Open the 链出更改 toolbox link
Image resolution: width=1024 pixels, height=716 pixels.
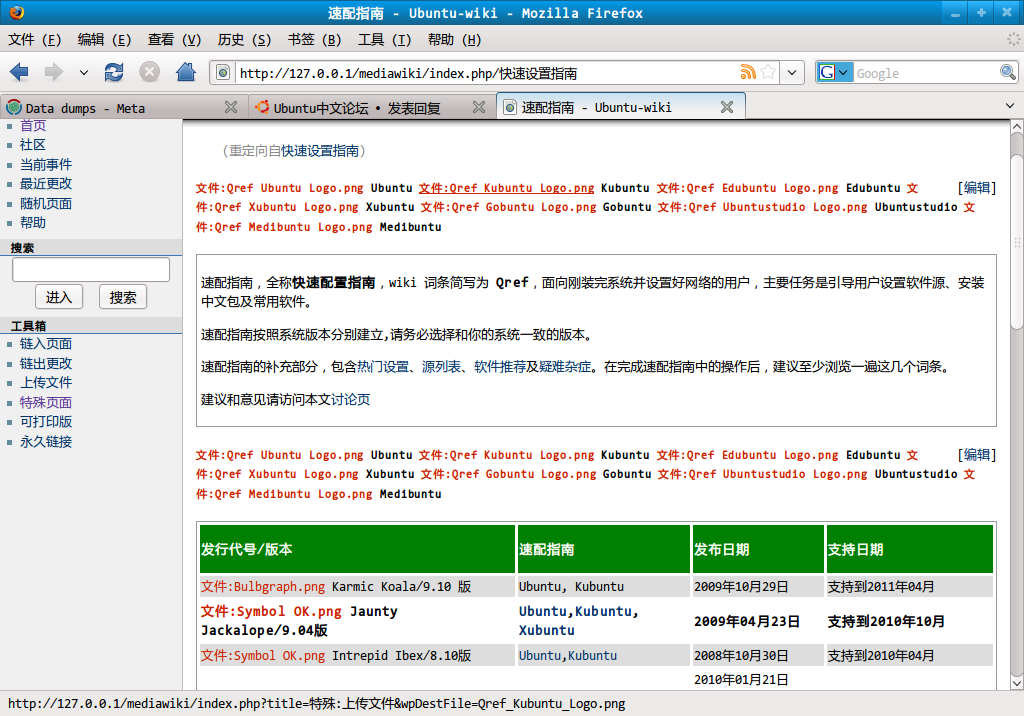click(46, 363)
